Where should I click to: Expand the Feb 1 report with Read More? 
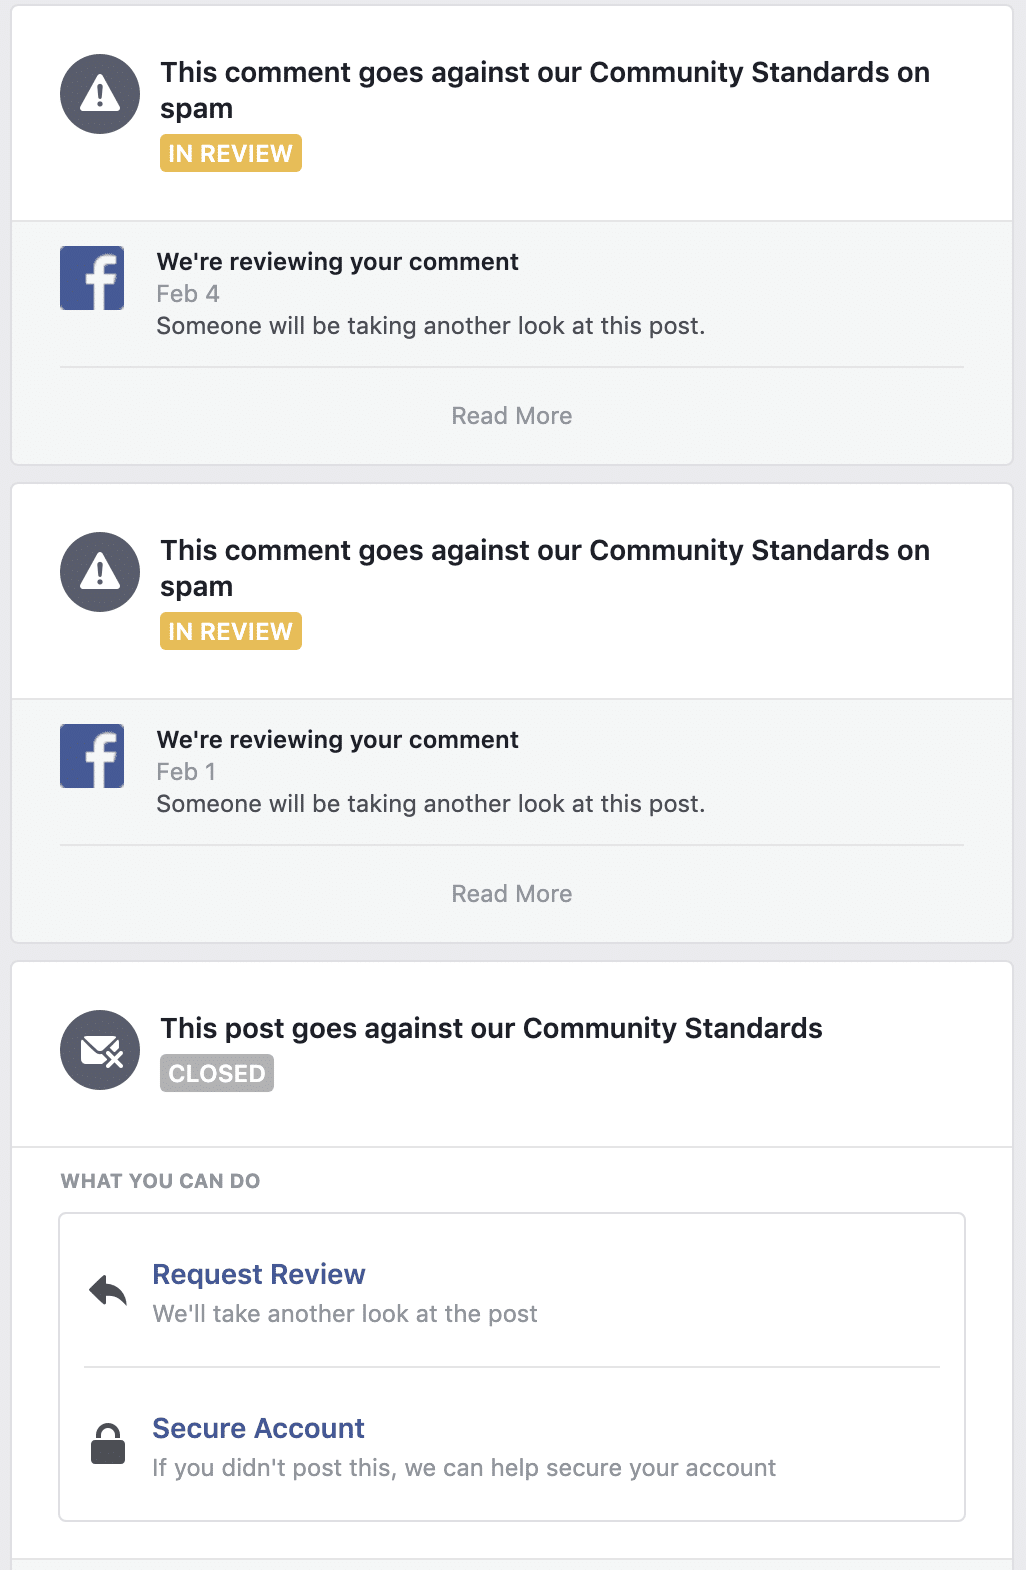[x=511, y=893]
